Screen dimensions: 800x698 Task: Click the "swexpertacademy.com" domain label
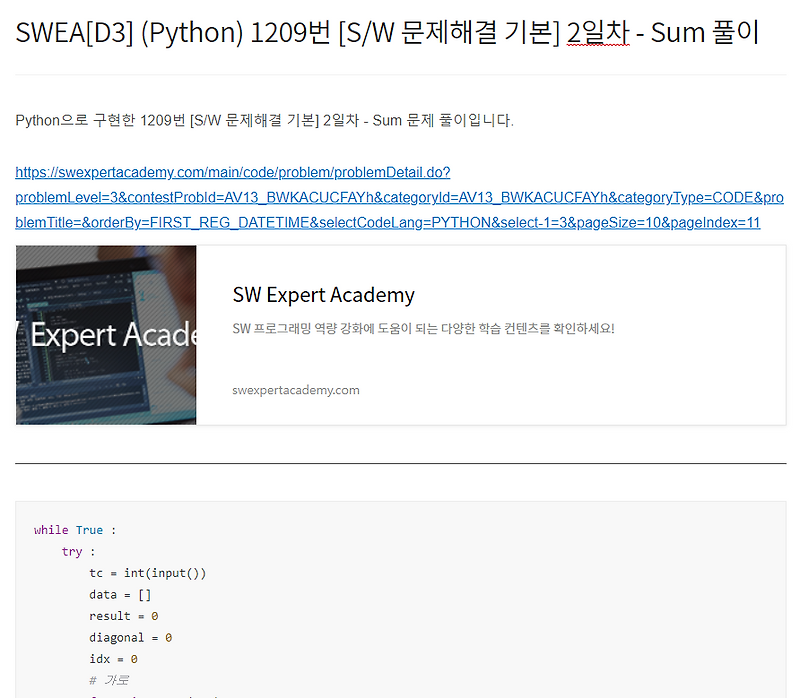click(295, 390)
